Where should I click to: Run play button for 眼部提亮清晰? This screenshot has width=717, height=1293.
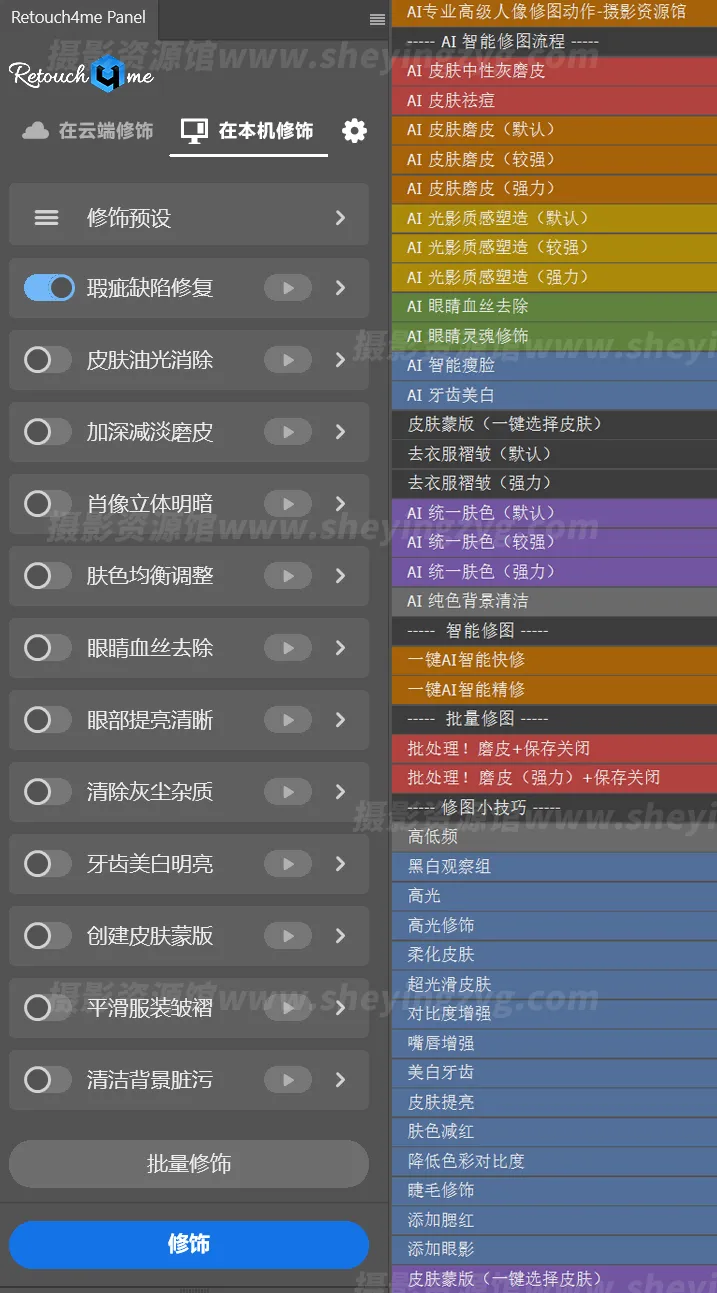click(288, 720)
